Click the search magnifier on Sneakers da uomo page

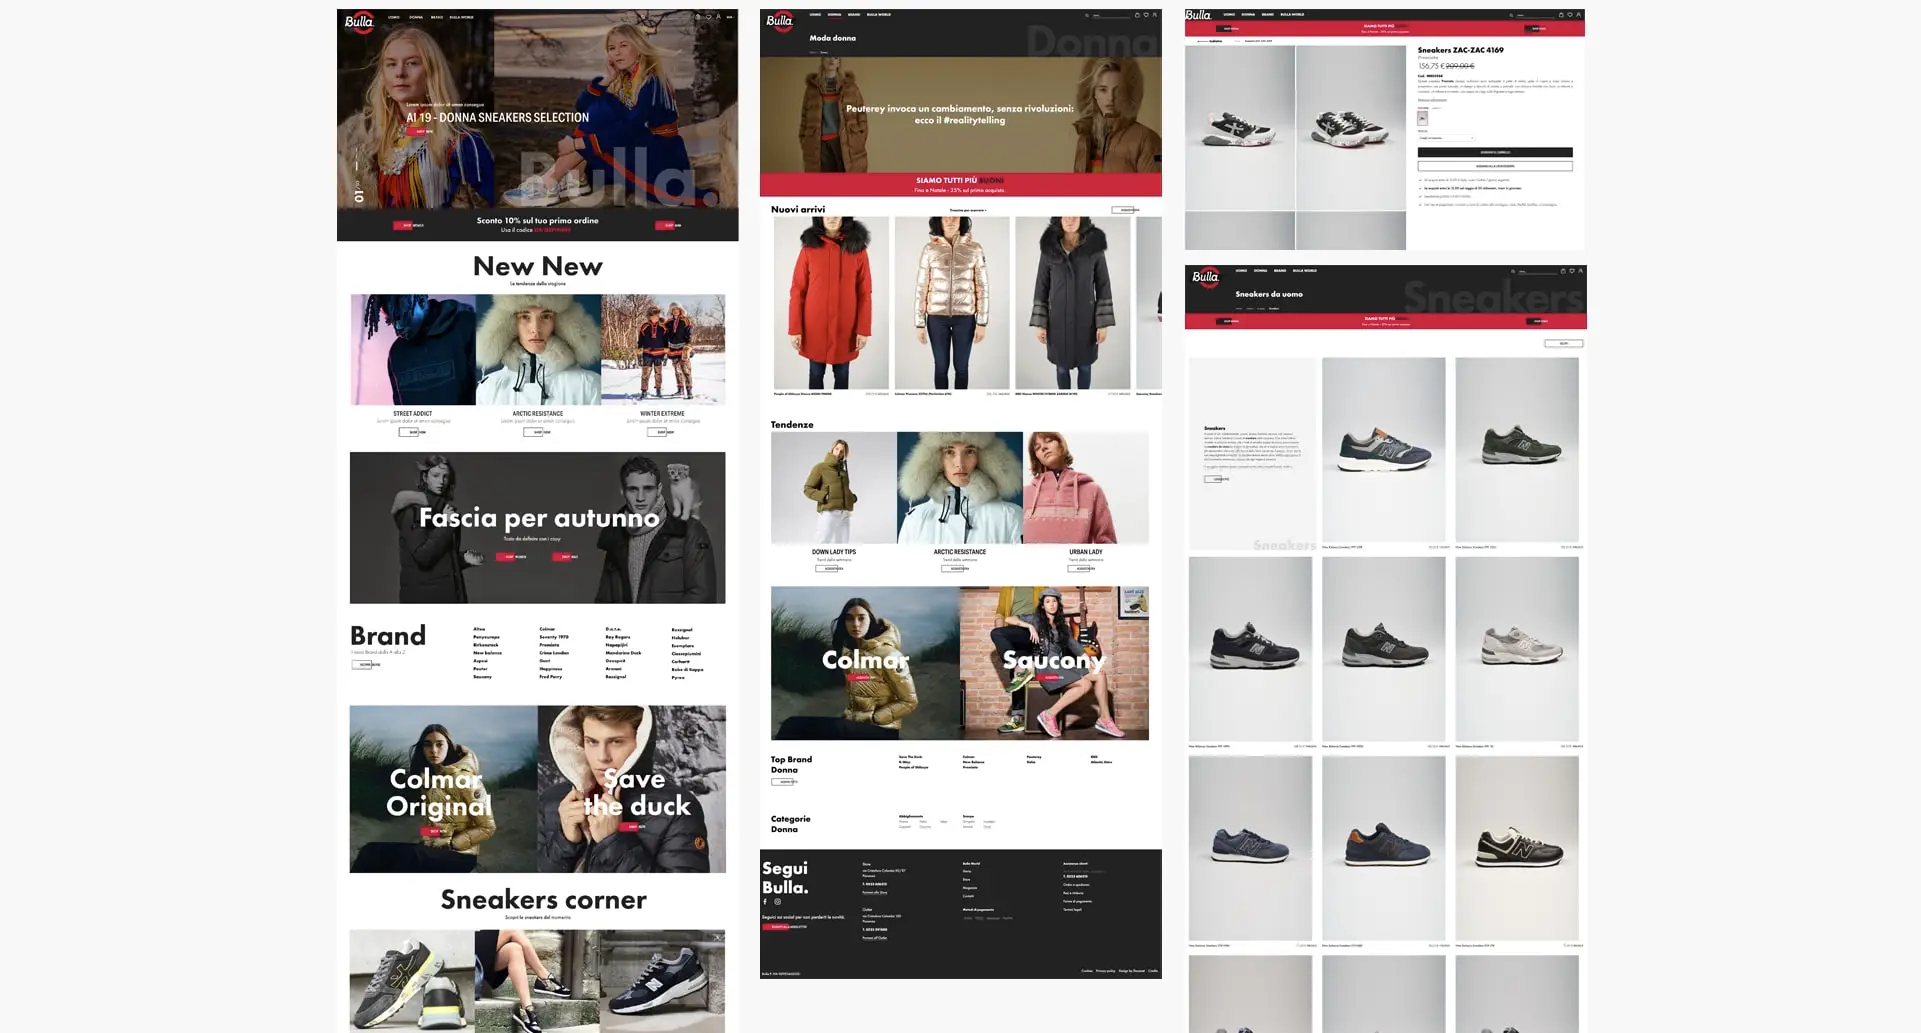point(1513,271)
